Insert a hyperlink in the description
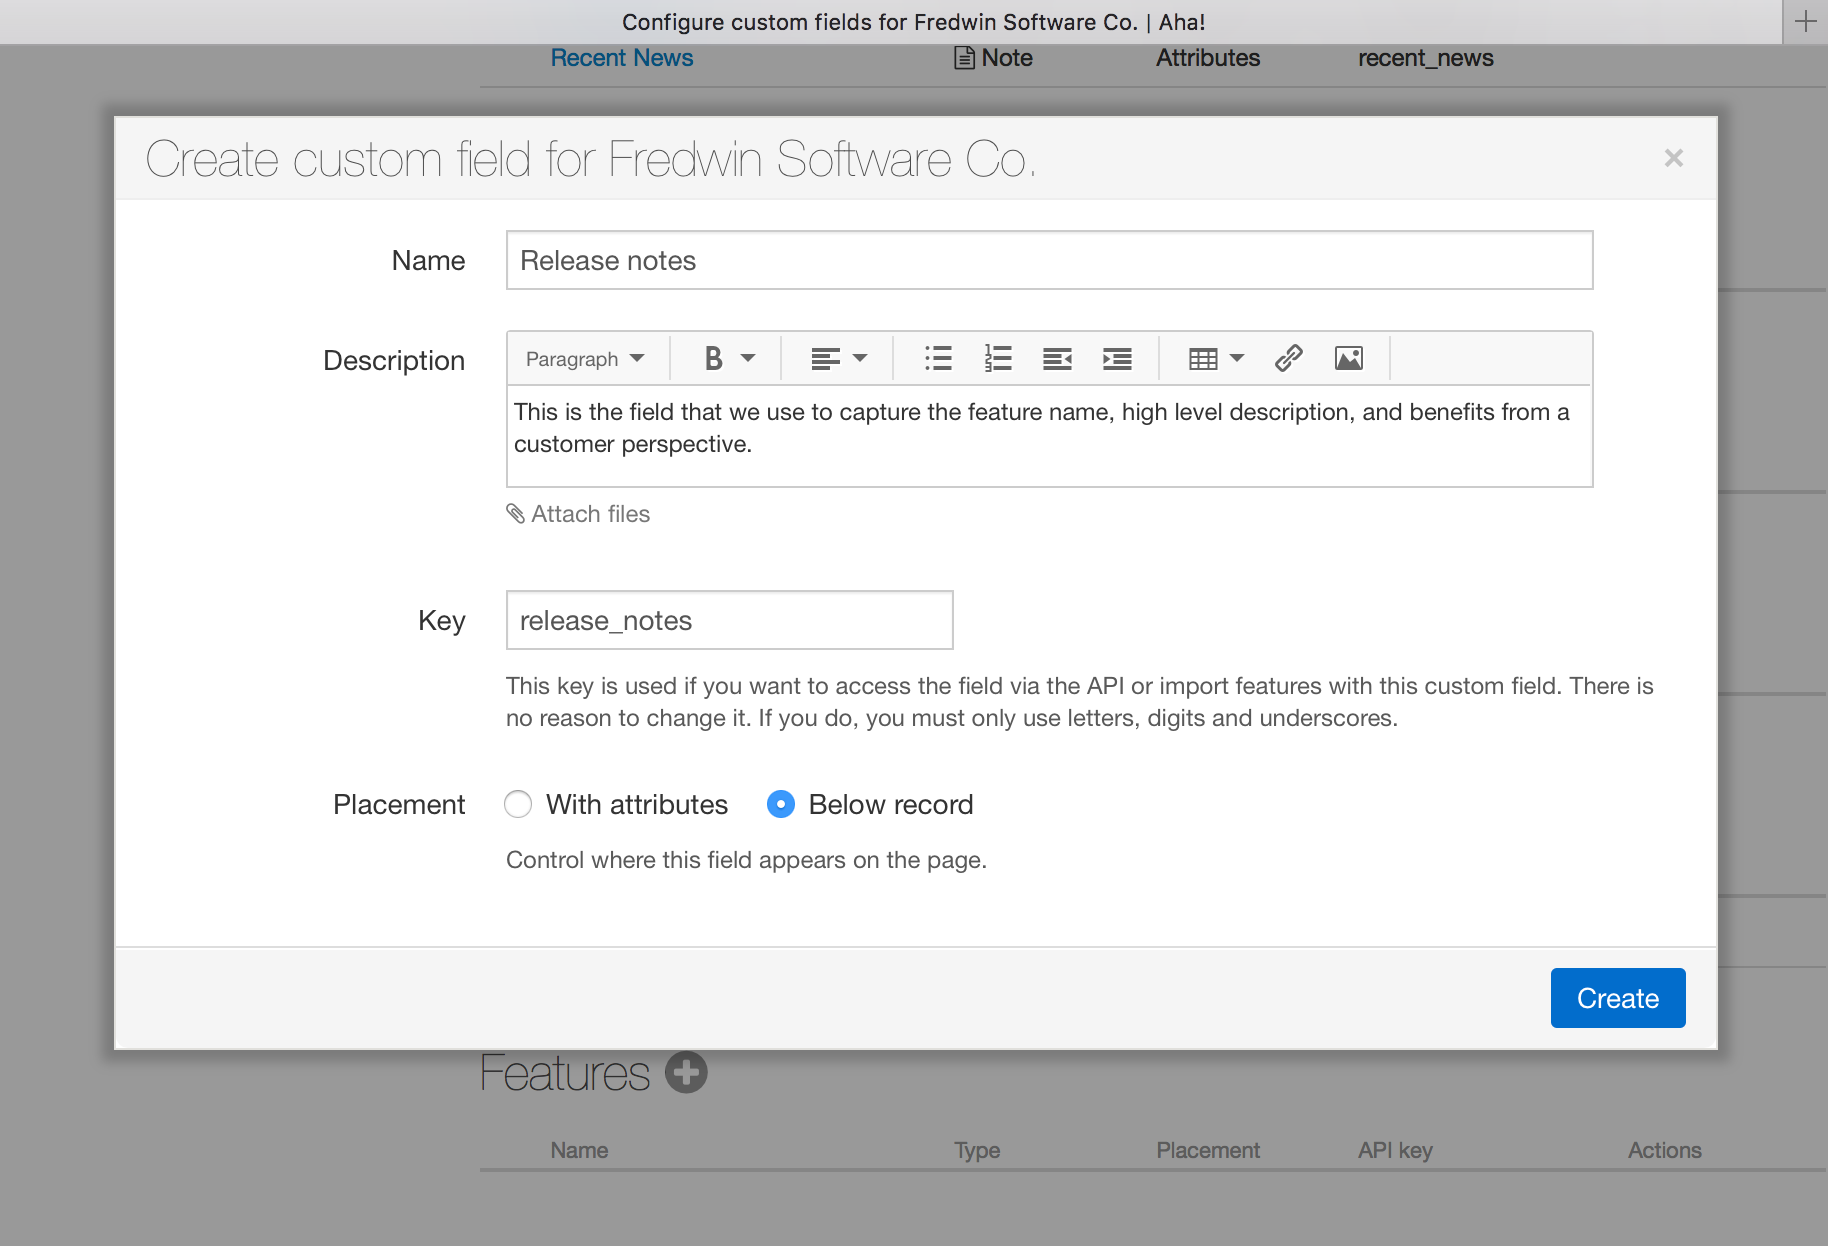The image size is (1828, 1246). click(1289, 358)
